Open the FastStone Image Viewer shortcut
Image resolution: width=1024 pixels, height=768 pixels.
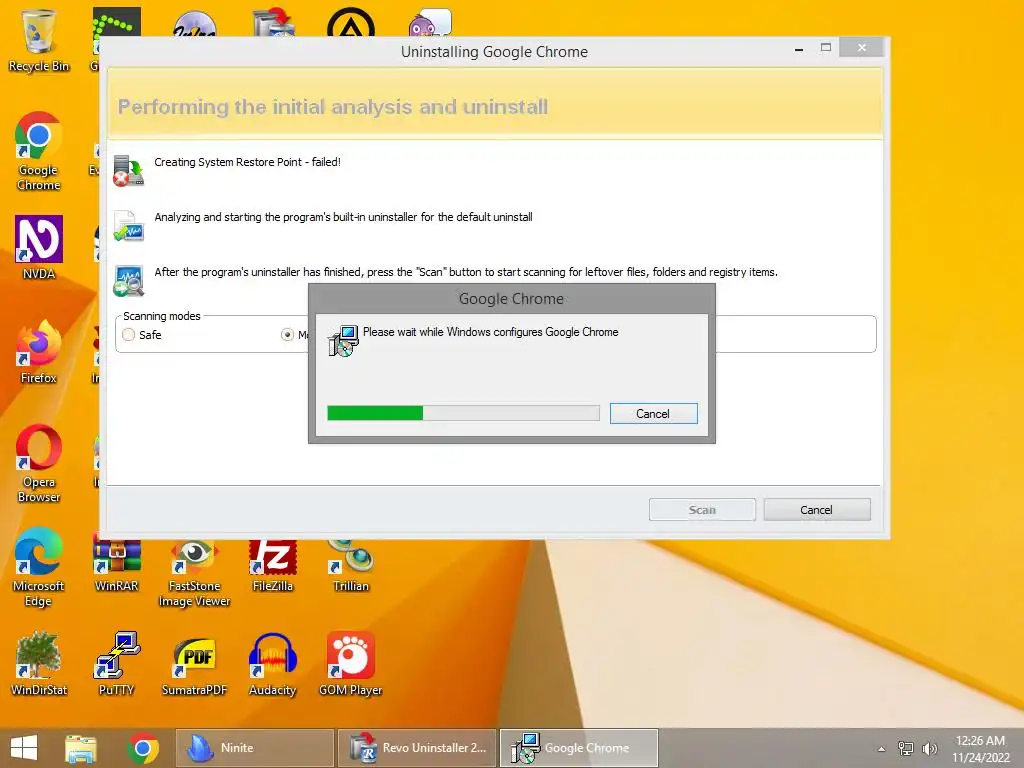[195, 573]
